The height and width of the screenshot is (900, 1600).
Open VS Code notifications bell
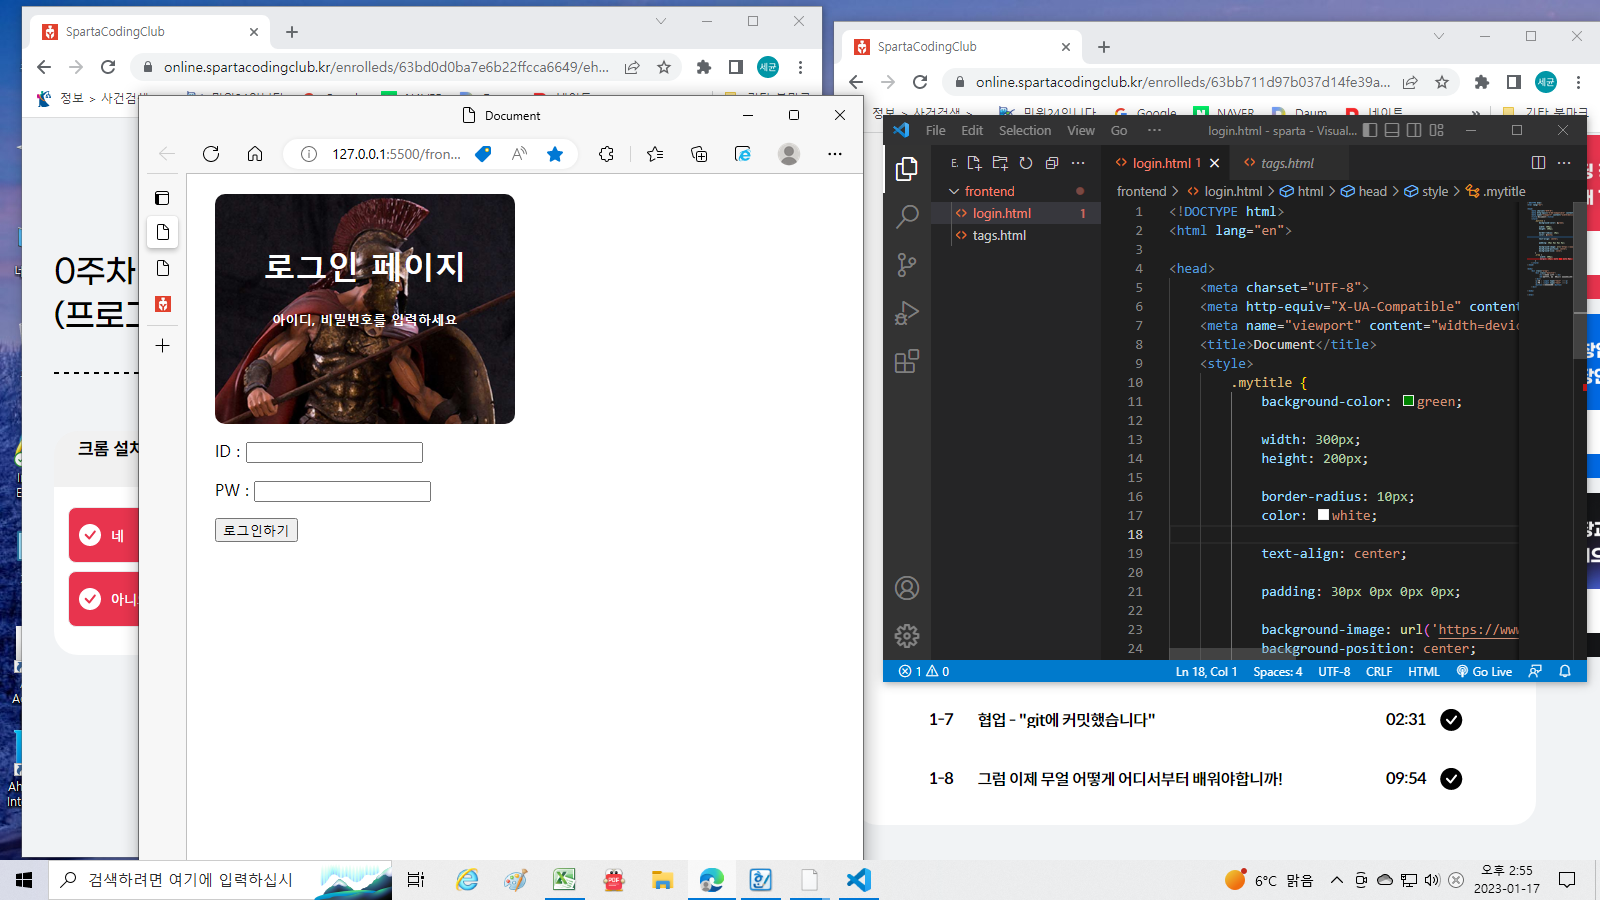(x=1565, y=671)
